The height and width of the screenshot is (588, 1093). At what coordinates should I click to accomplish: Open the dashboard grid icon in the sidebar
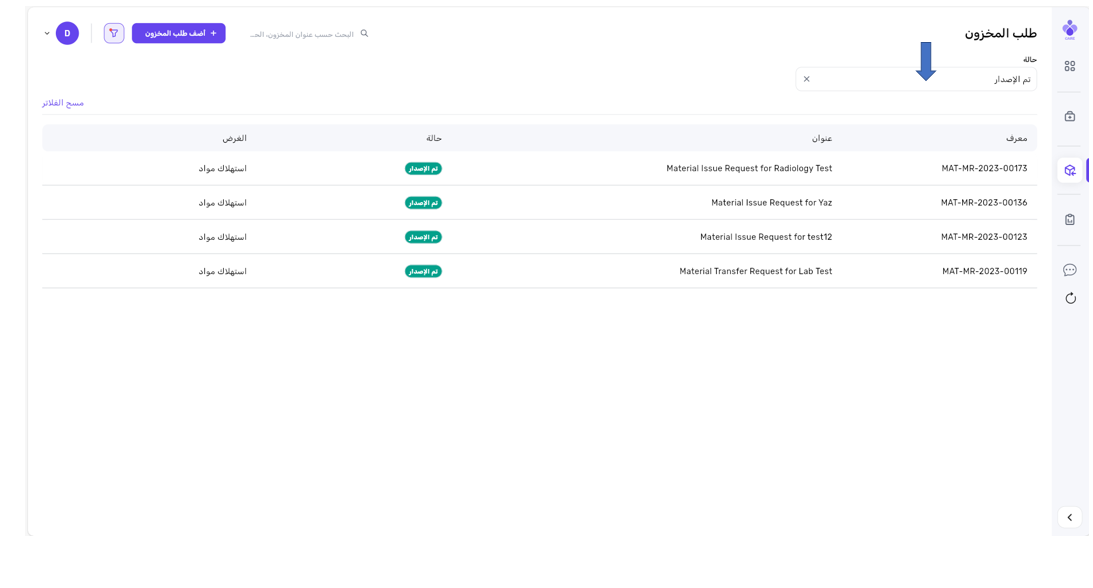coord(1069,66)
